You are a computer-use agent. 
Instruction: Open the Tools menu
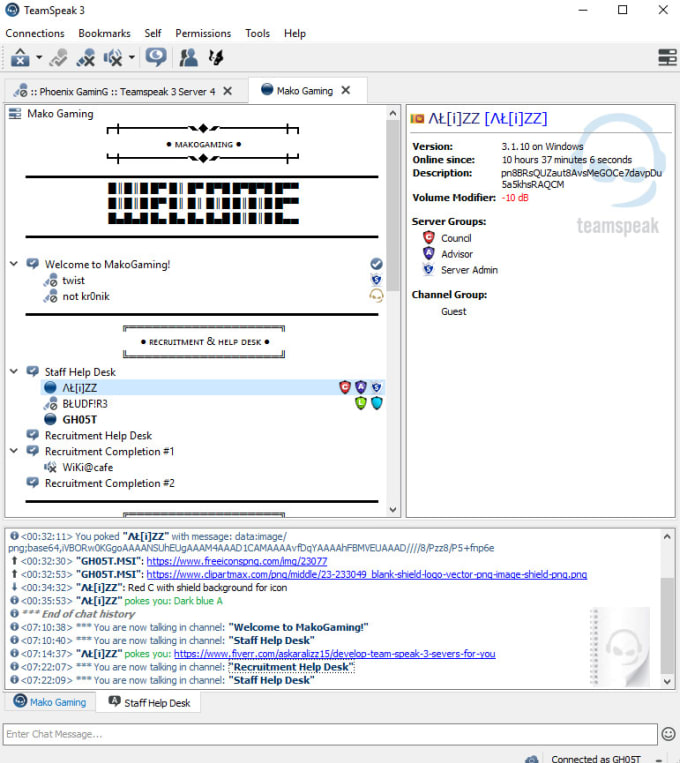pyautogui.click(x=257, y=33)
